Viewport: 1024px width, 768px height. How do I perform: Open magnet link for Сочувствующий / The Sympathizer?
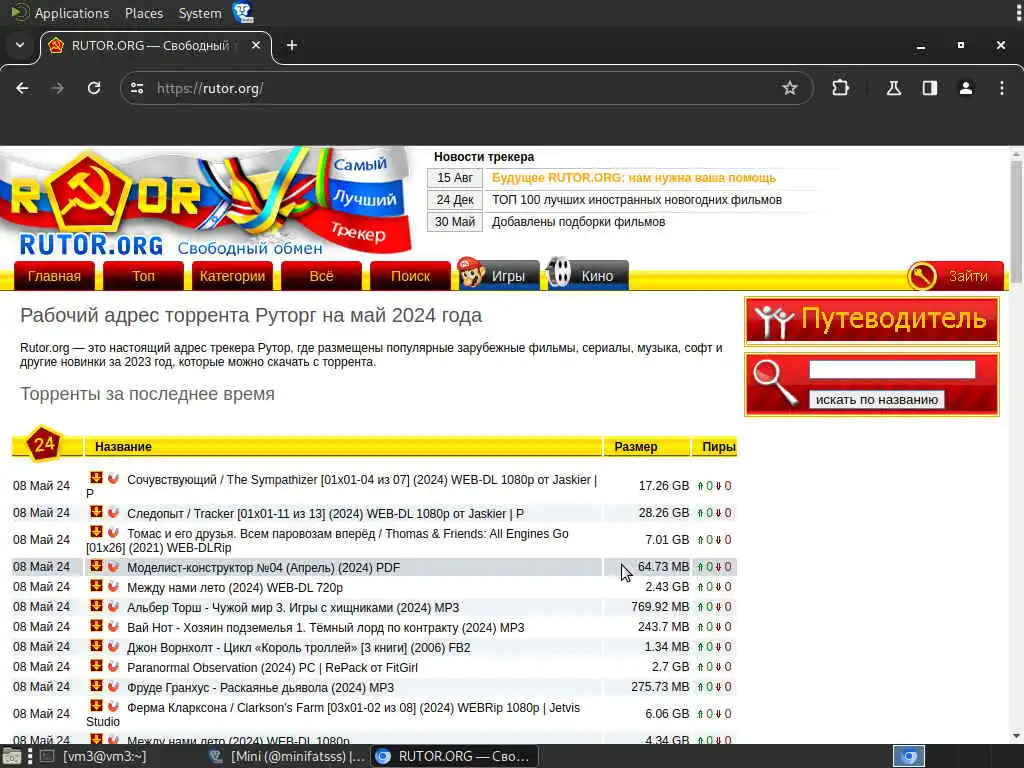tap(113, 478)
